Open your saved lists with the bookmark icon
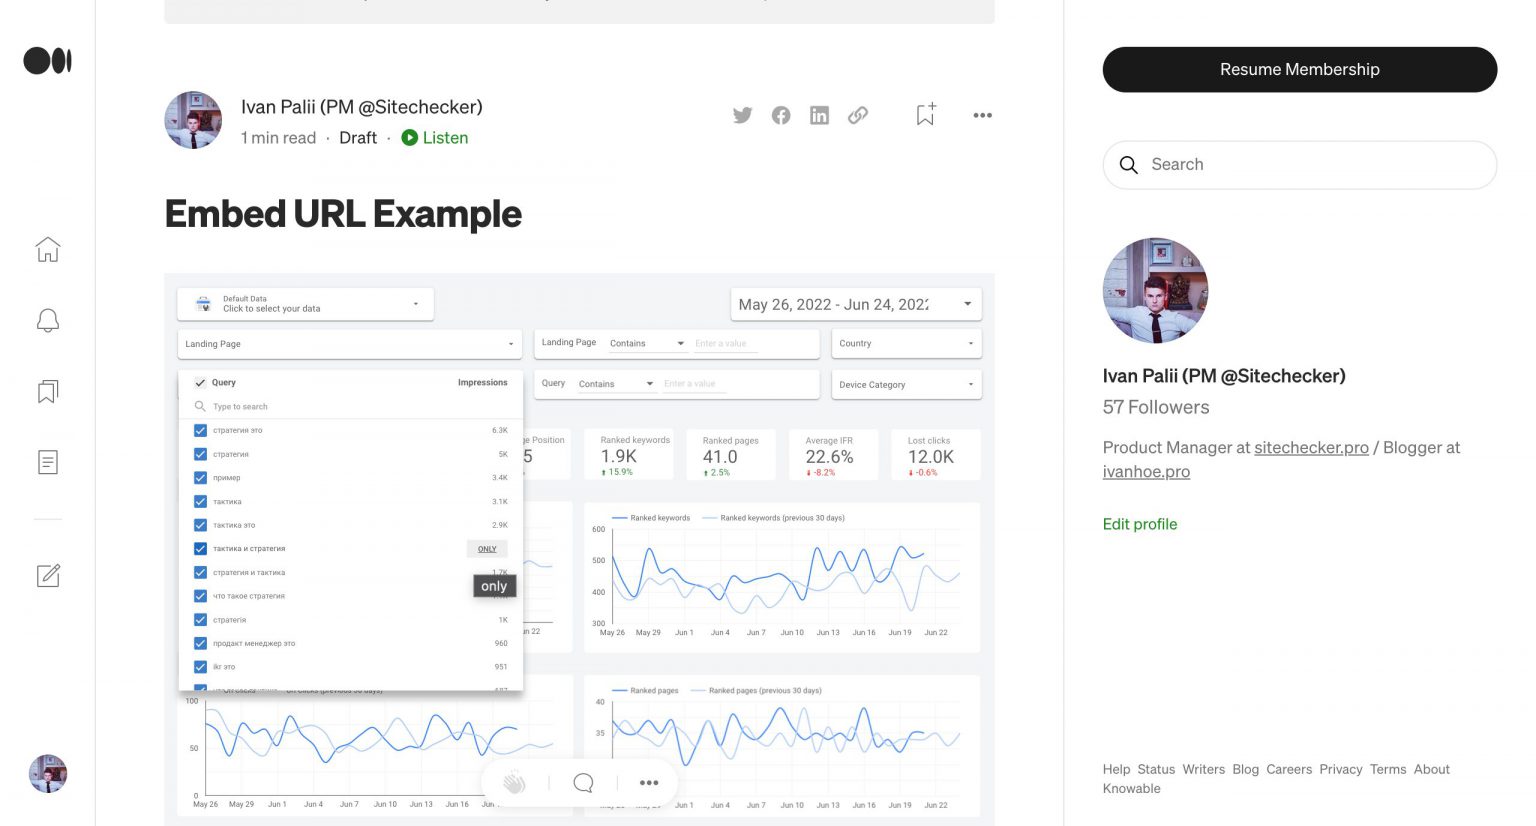This screenshot has width=1536, height=826. tap(47, 391)
